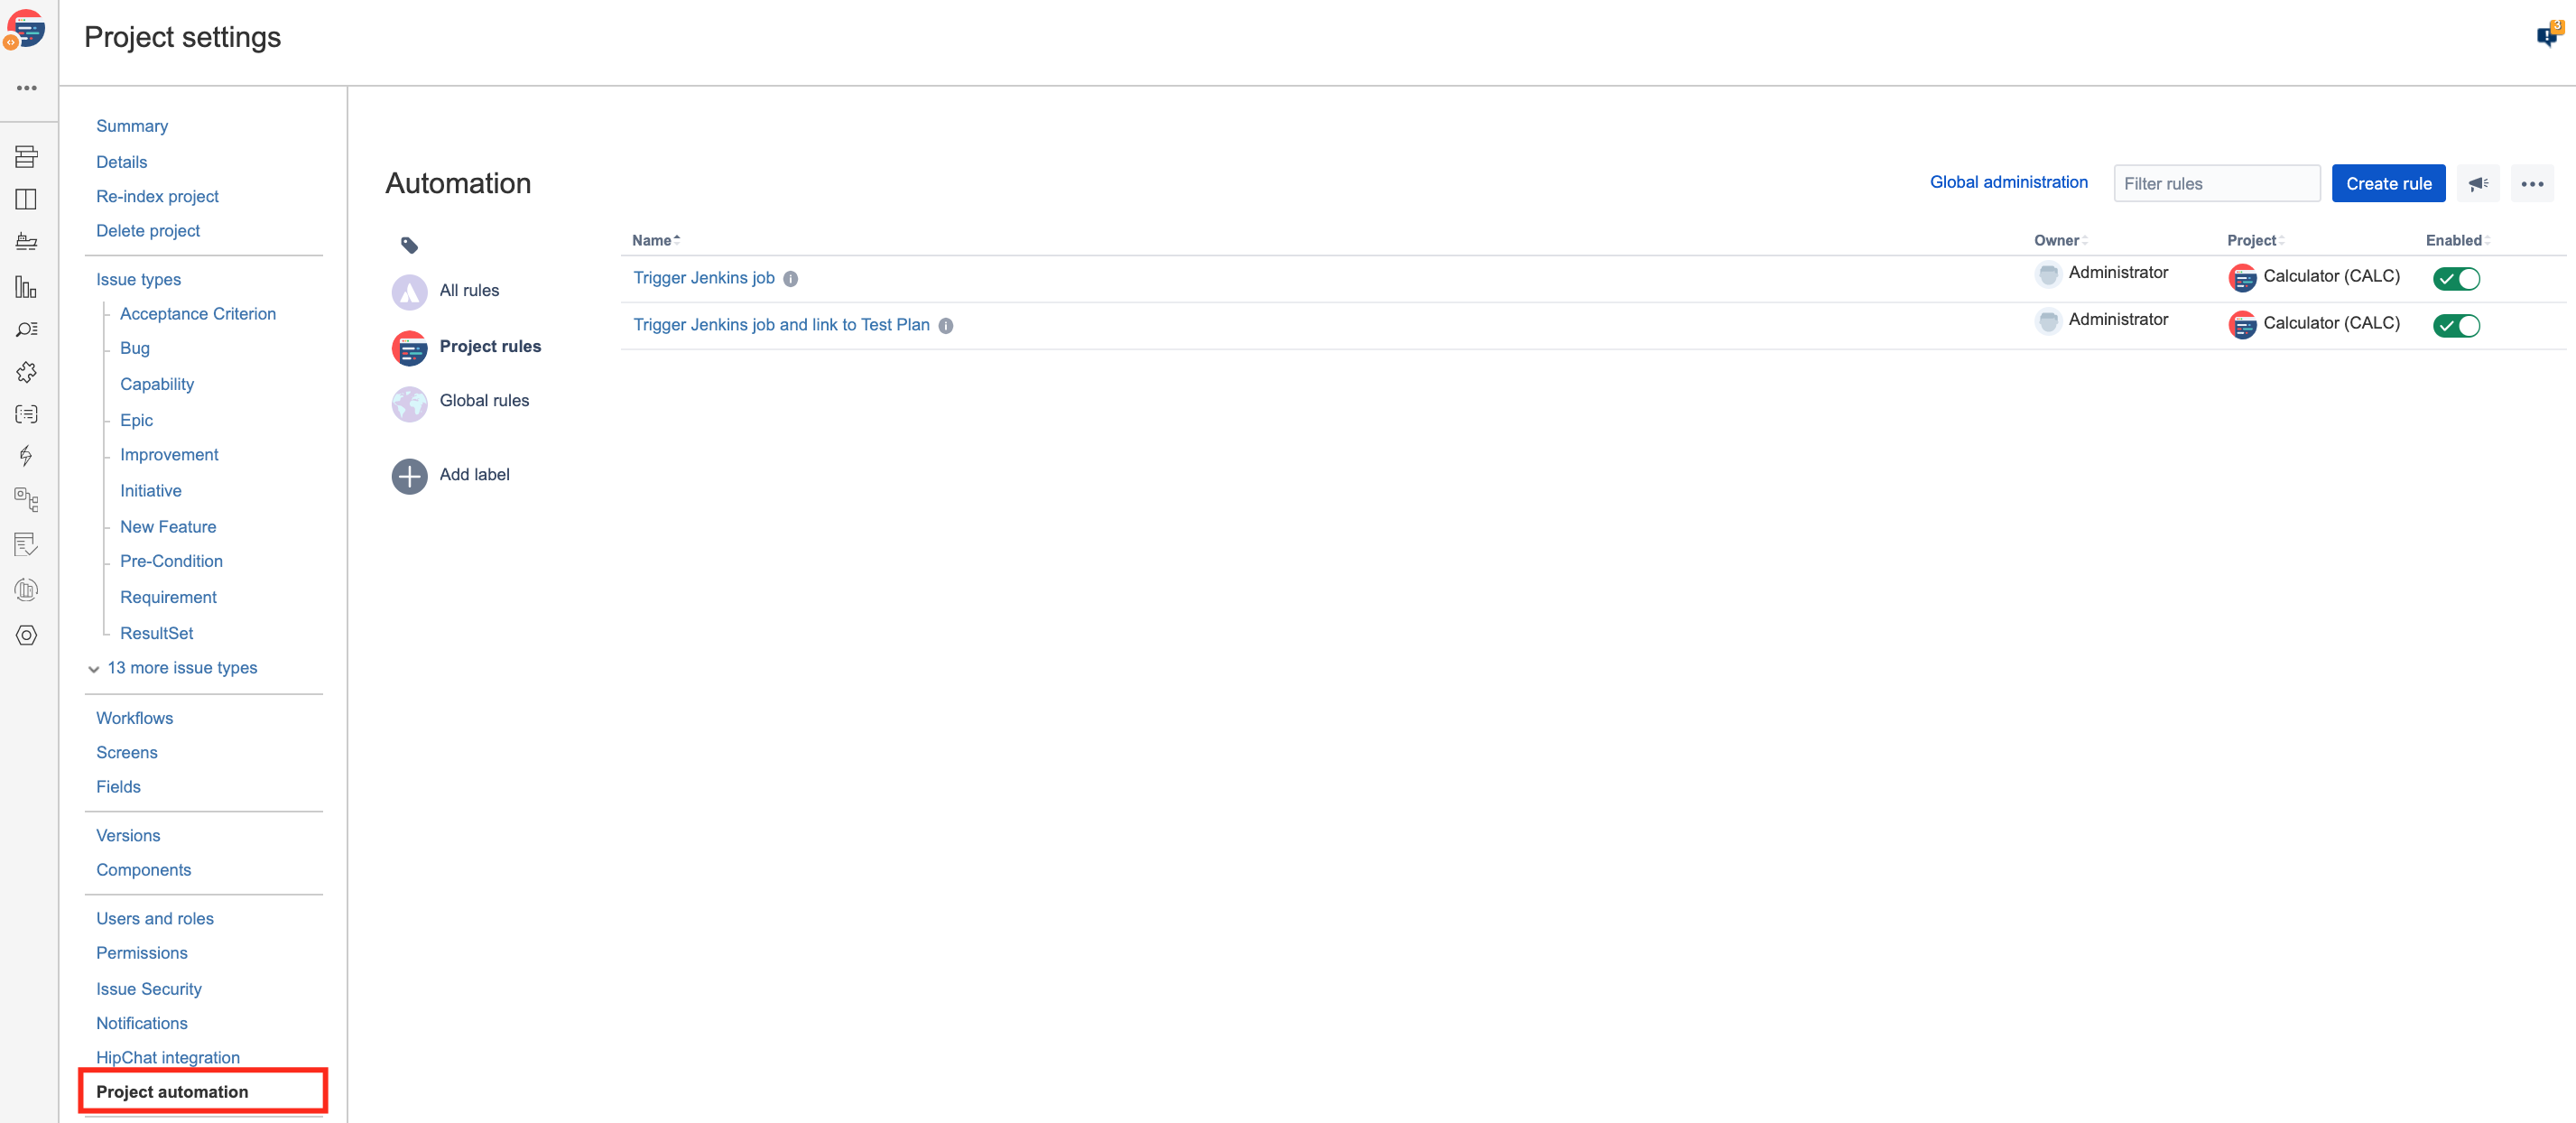Open the more options menu beside megaphone
Image resolution: width=2576 pixels, height=1123 pixels.
click(x=2532, y=183)
